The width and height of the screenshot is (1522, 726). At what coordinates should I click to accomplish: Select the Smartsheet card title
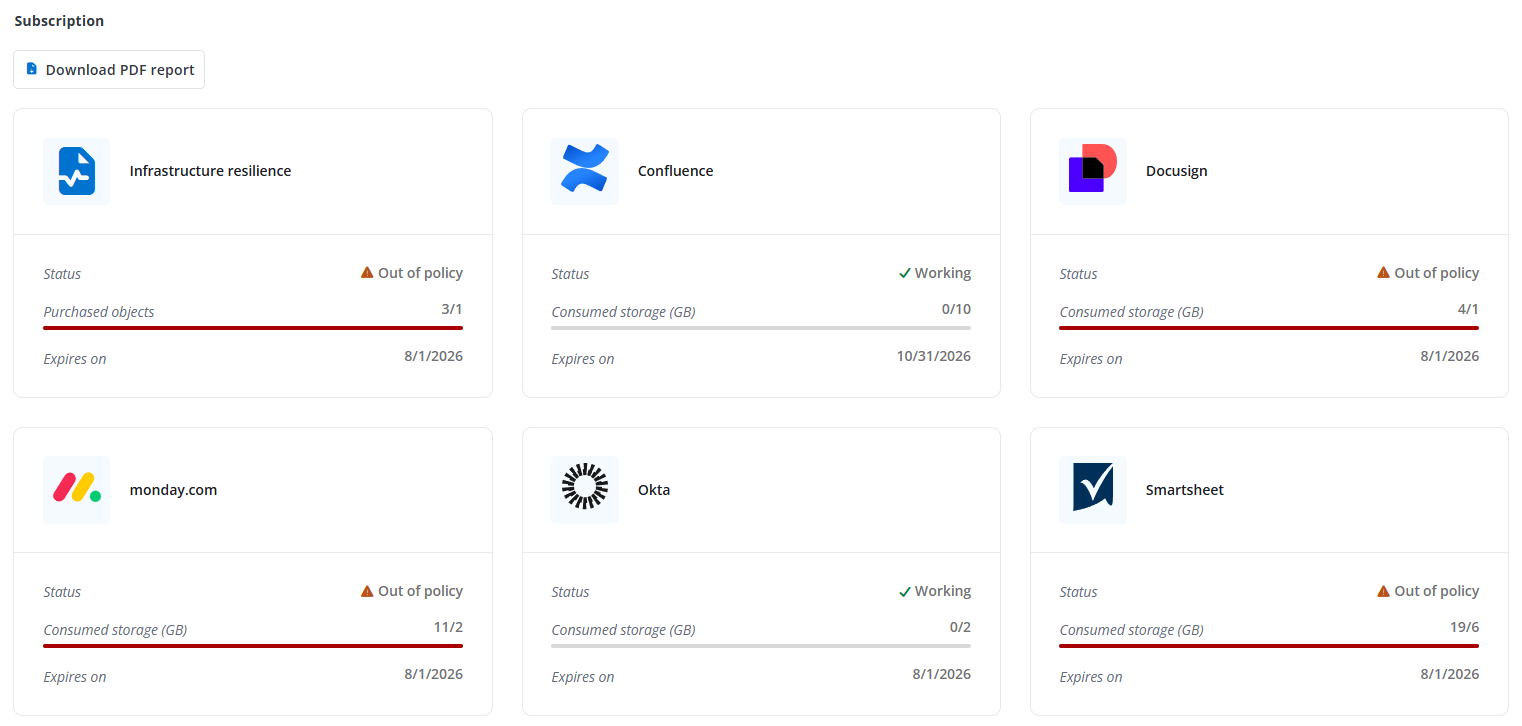coord(1184,490)
